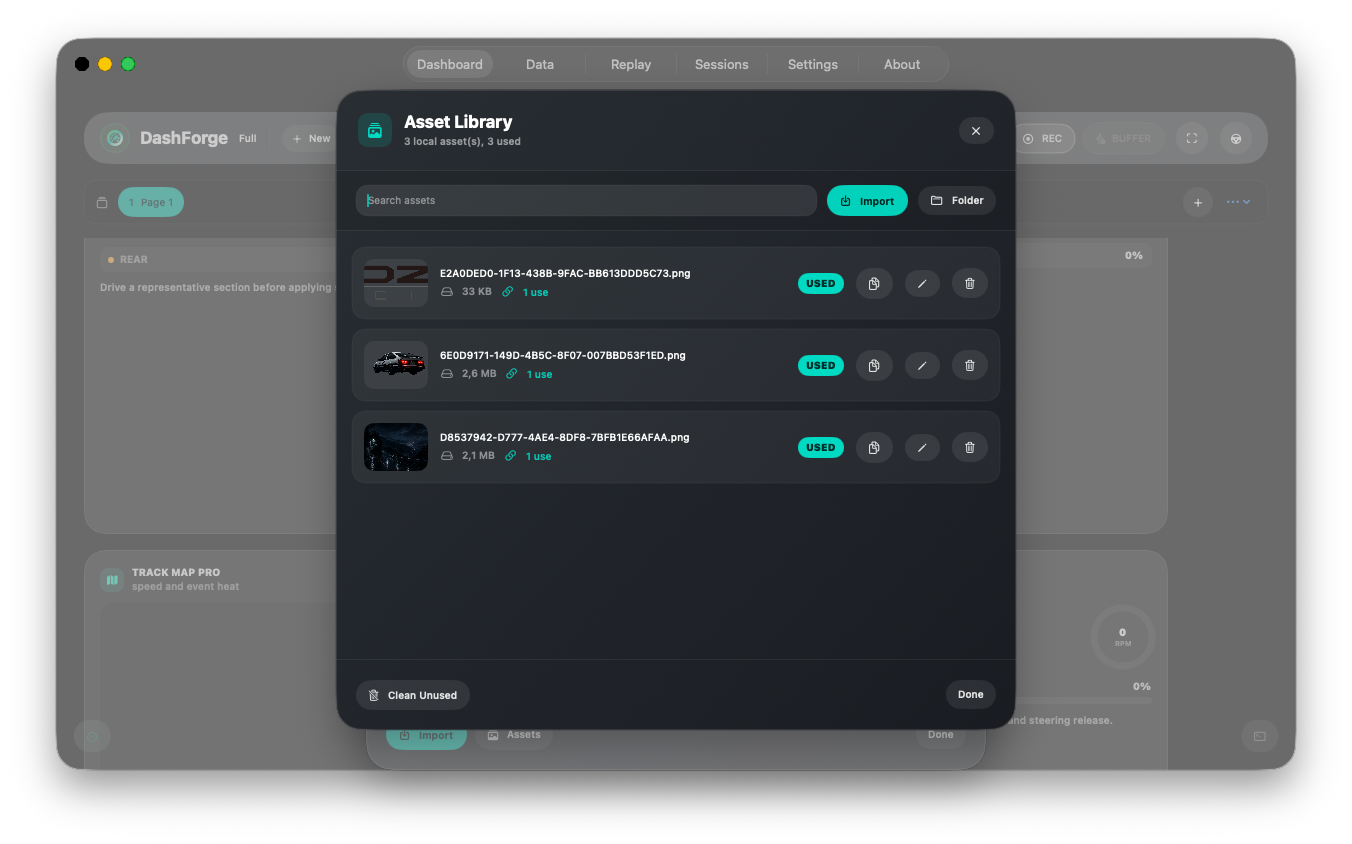This screenshot has height=844, width=1352.
Task: Remove the D8537942 asset with its trash icon
Action: (970, 448)
